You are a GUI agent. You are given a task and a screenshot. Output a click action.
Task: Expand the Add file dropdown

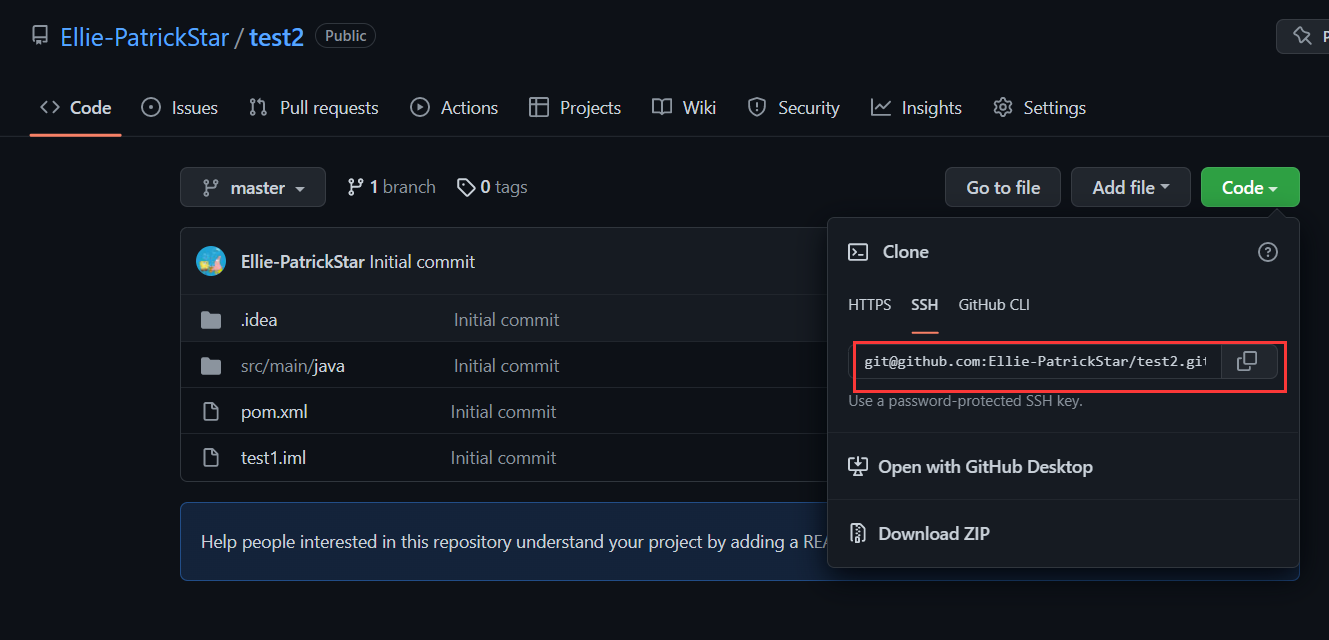pos(1131,187)
